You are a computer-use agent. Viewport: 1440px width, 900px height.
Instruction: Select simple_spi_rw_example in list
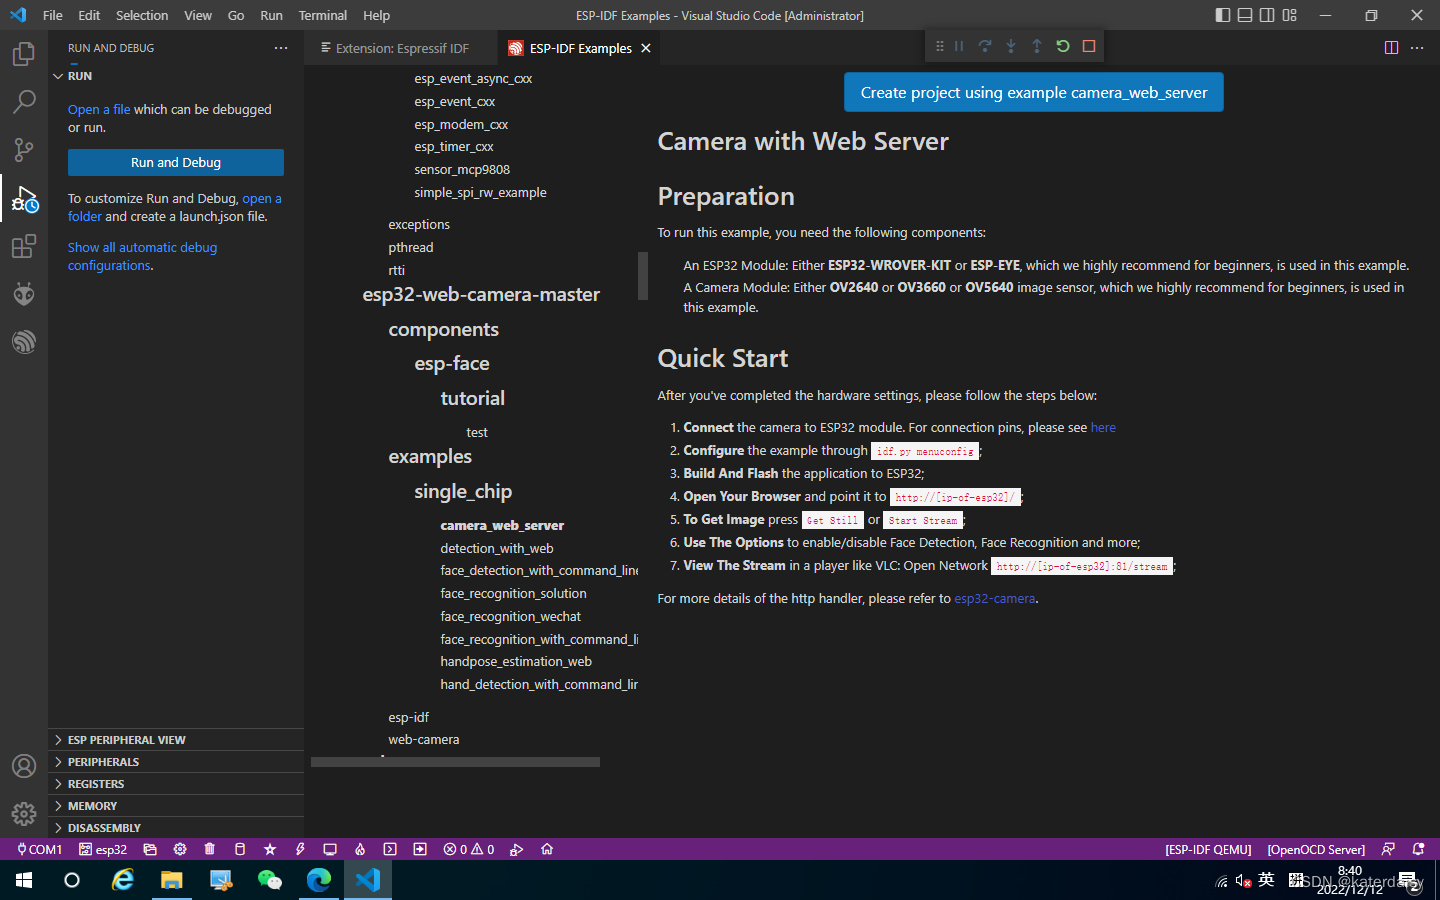pos(480,193)
